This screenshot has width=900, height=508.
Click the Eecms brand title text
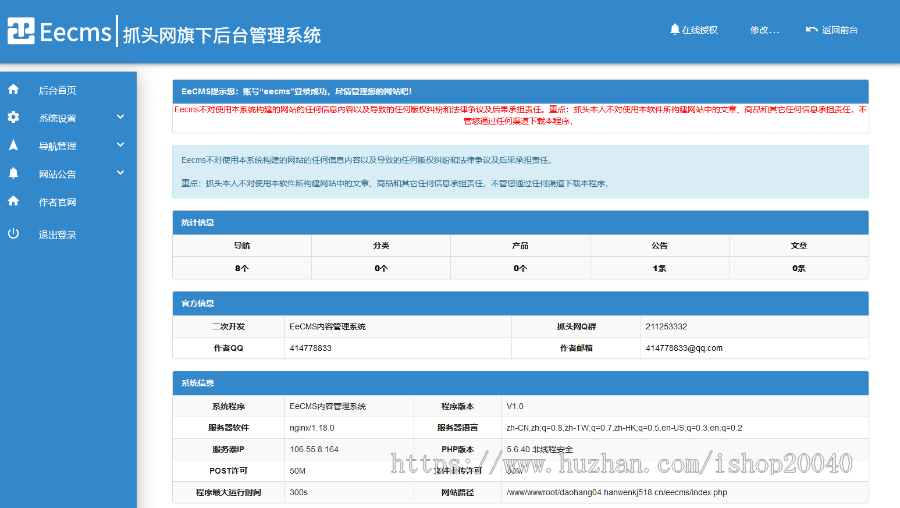click(x=75, y=32)
